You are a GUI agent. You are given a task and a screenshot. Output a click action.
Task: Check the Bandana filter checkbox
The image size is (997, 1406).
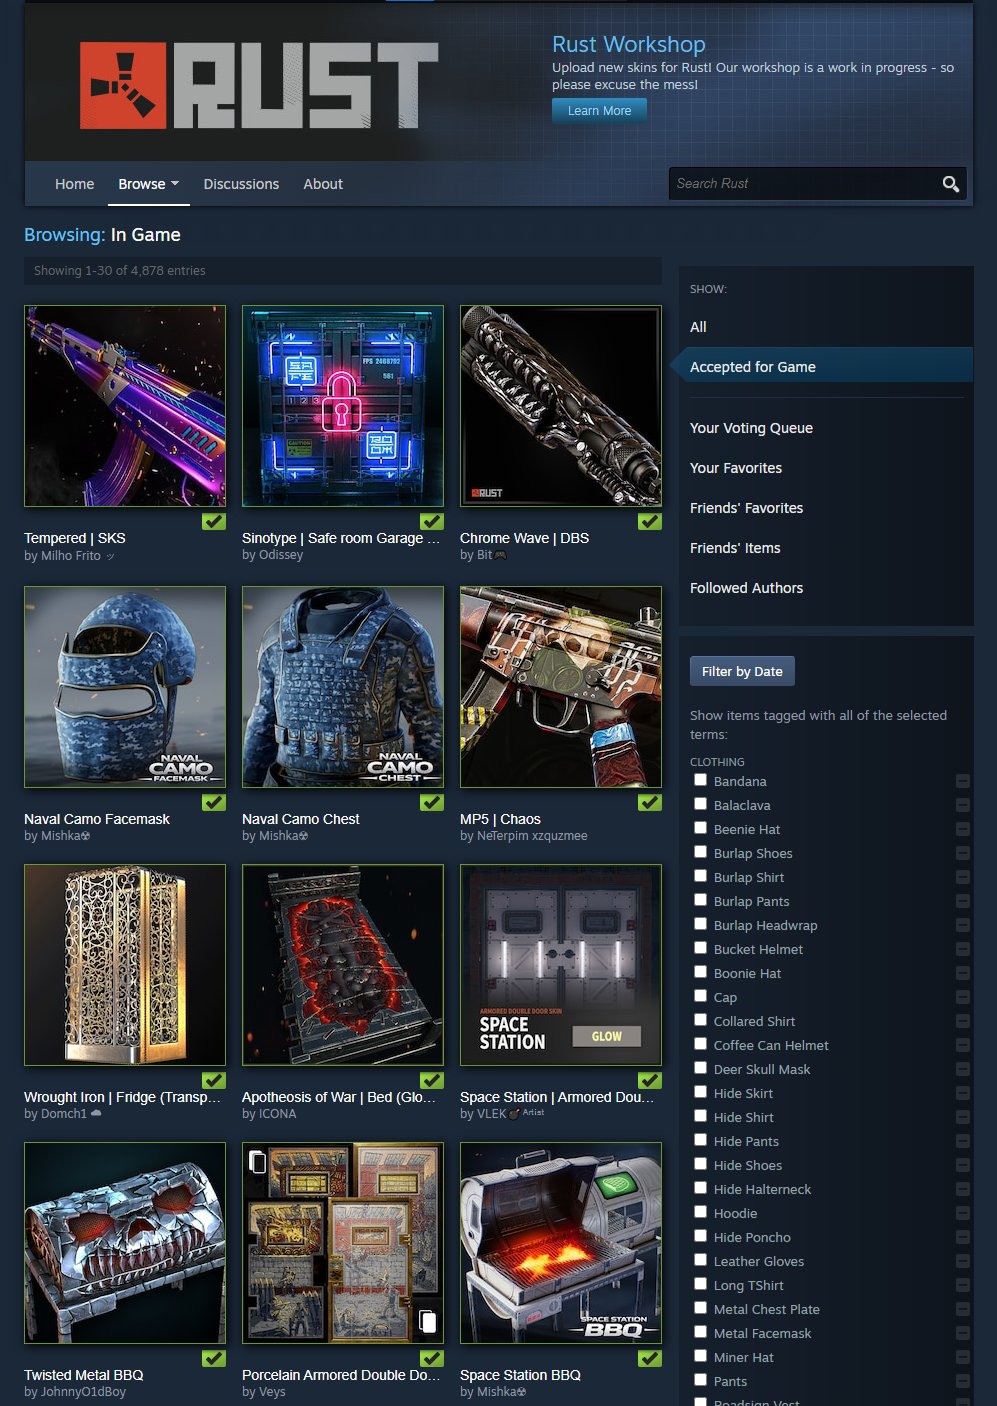[700, 780]
